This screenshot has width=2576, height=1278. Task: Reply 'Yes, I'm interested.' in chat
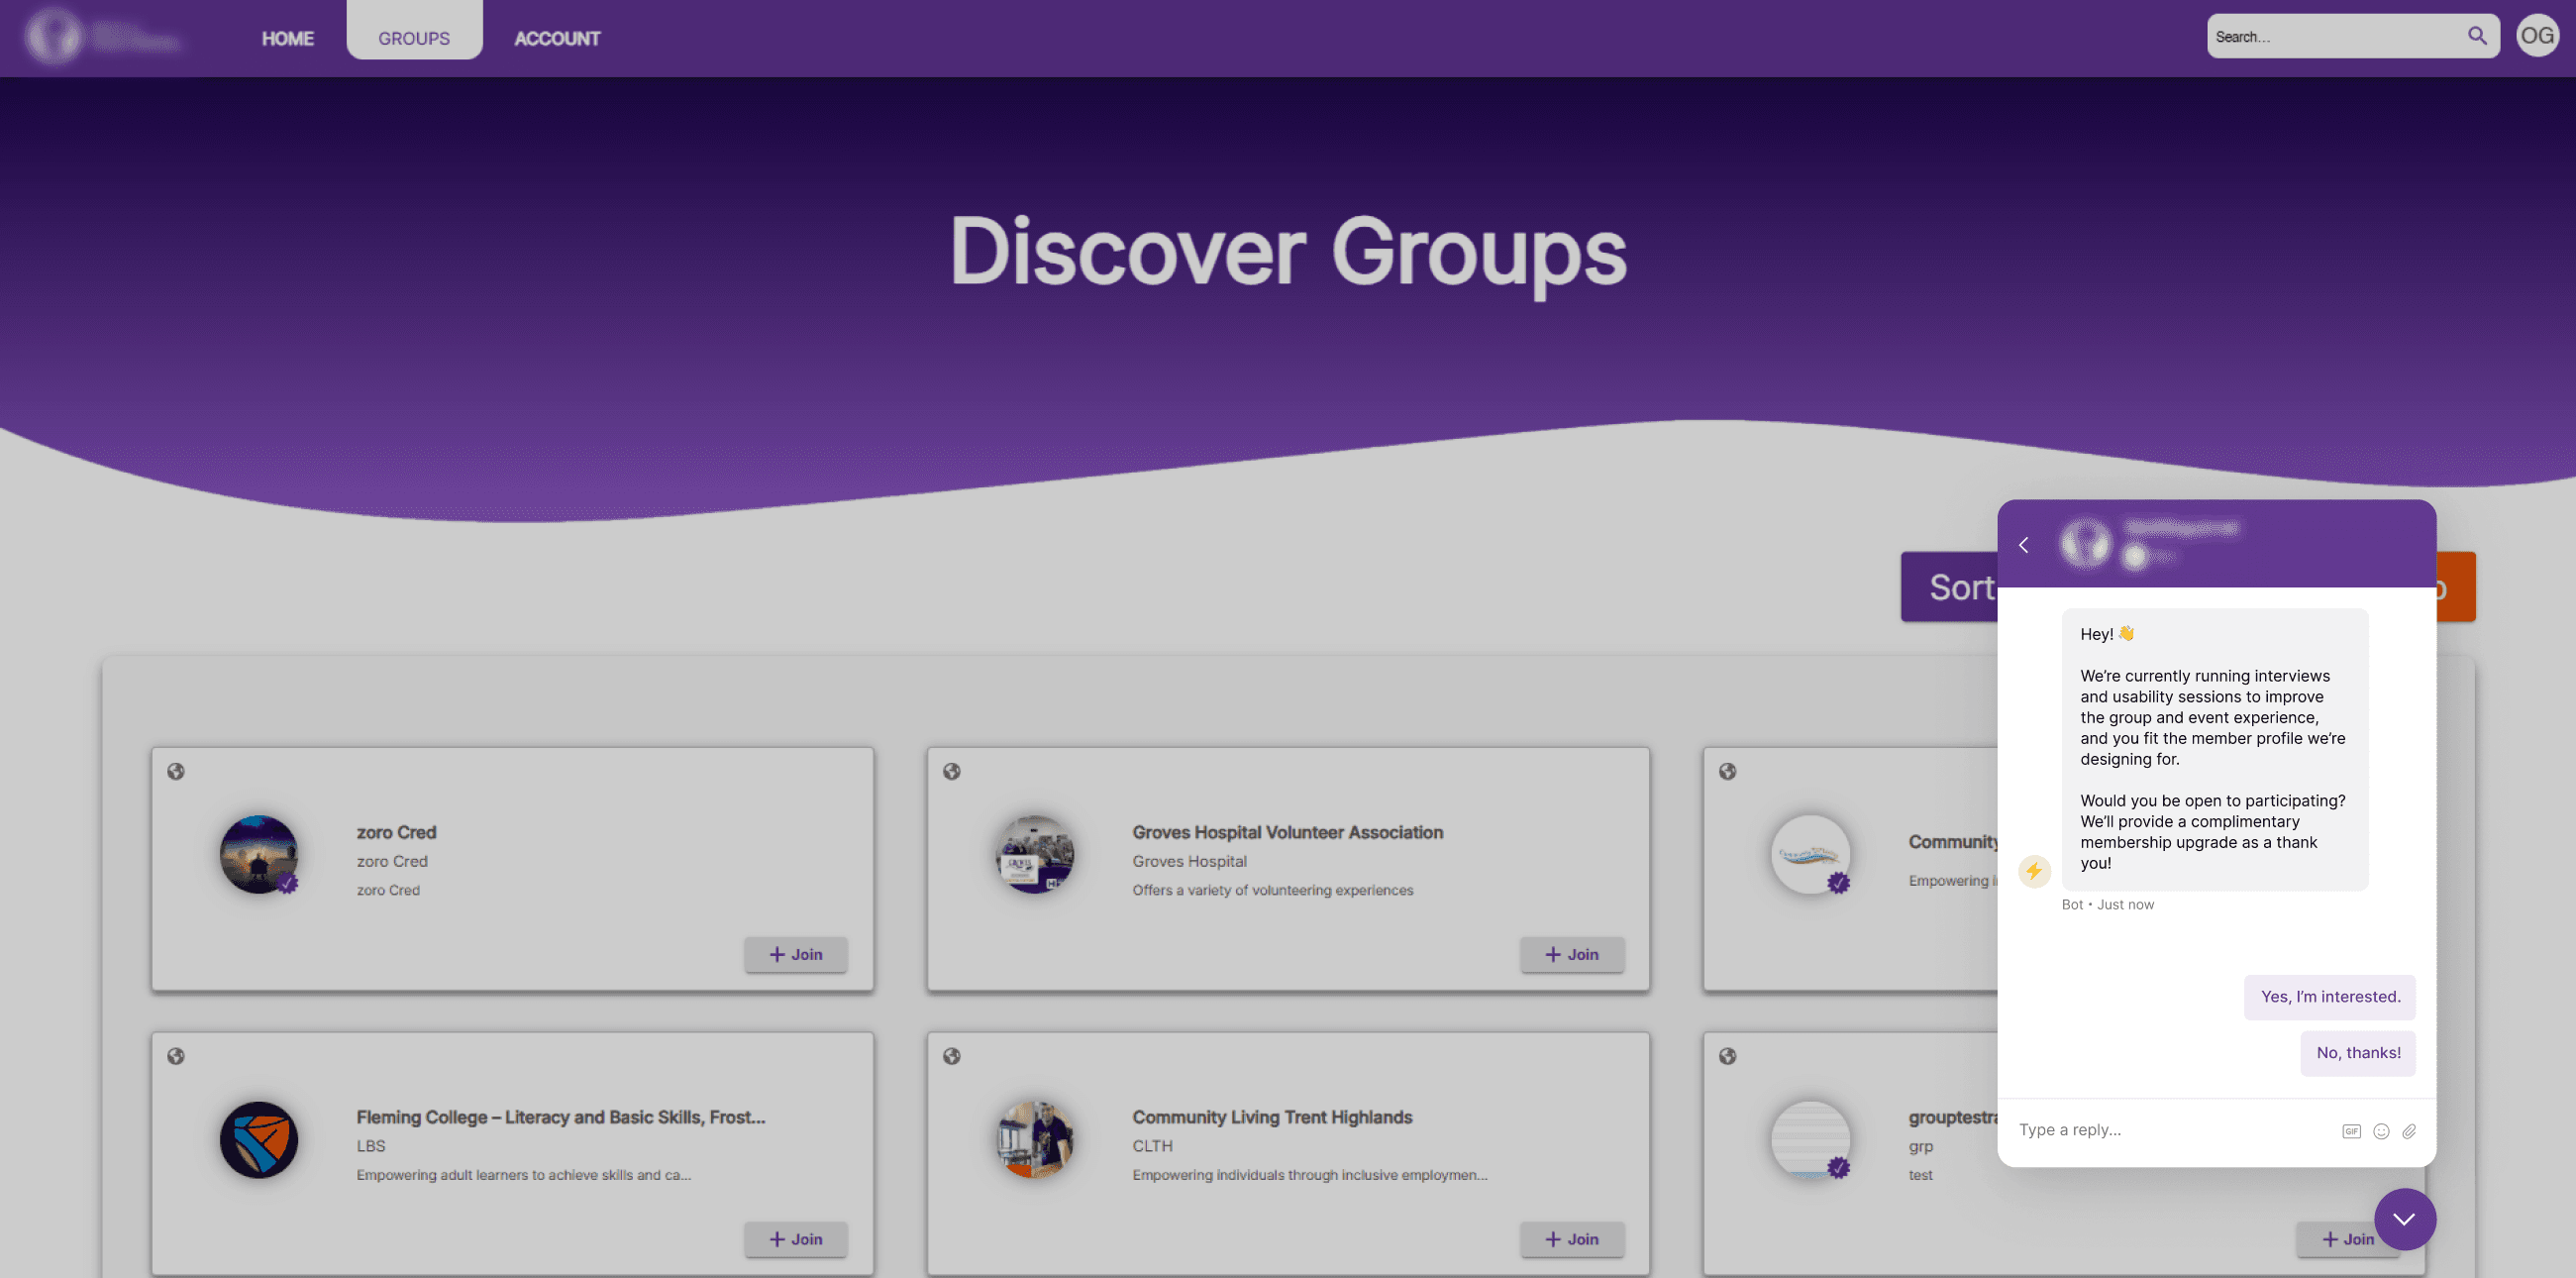pyautogui.click(x=2329, y=996)
